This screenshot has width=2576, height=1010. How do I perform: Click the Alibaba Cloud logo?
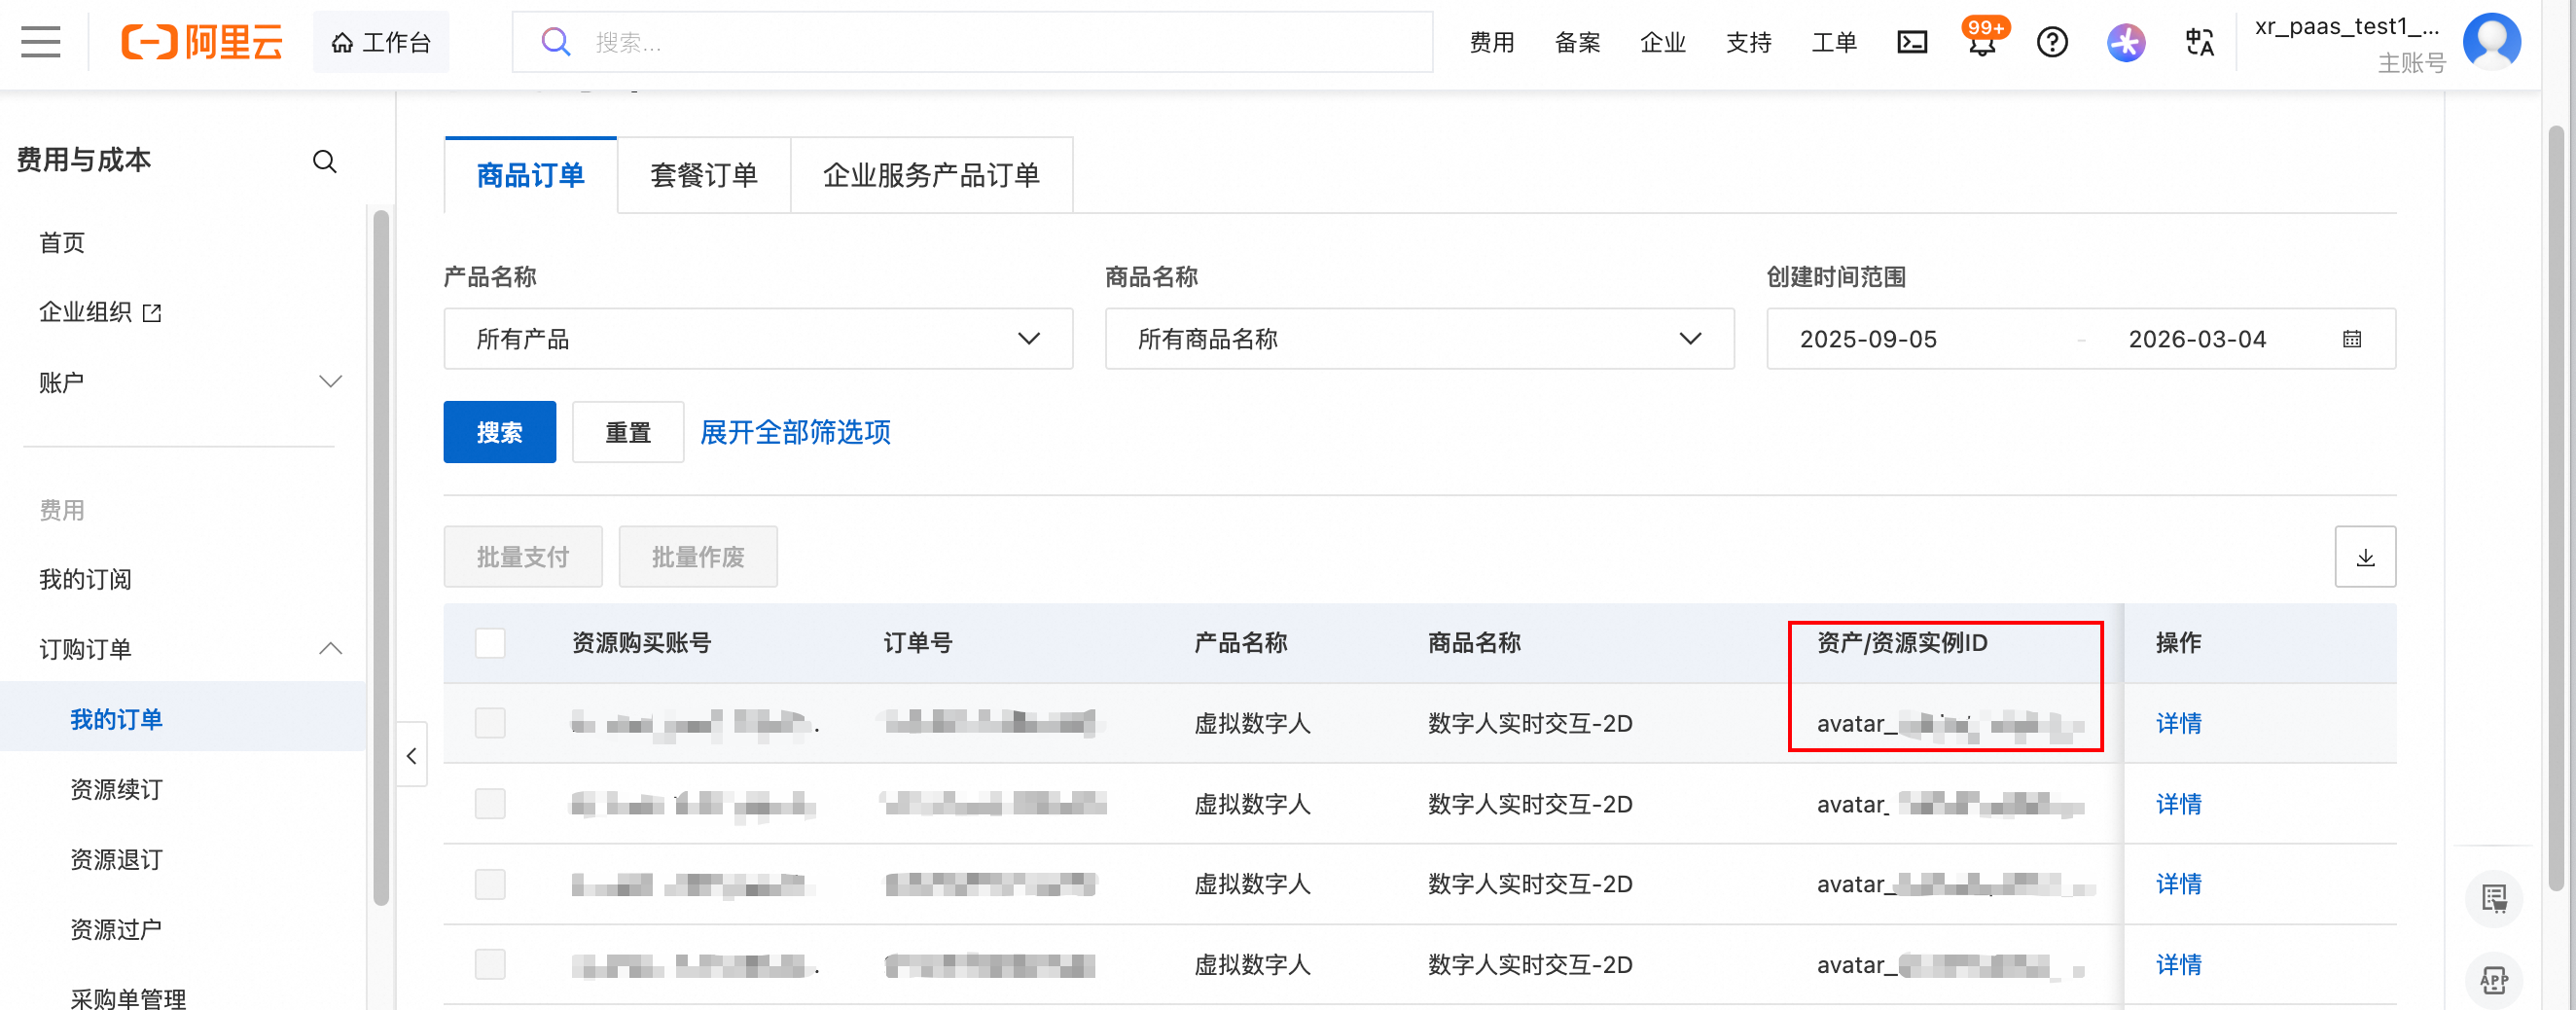point(202,42)
